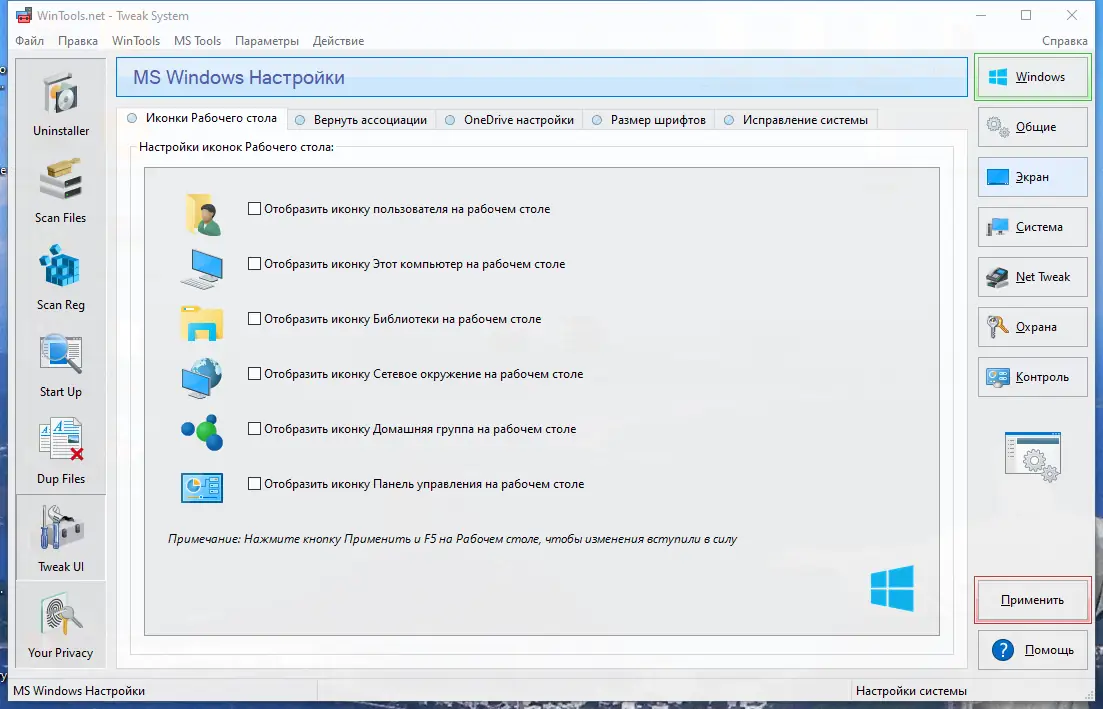This screenshot has height=709, width=1103.
Task: Click the settings window gear image
Action: (x=1033, y=456)
